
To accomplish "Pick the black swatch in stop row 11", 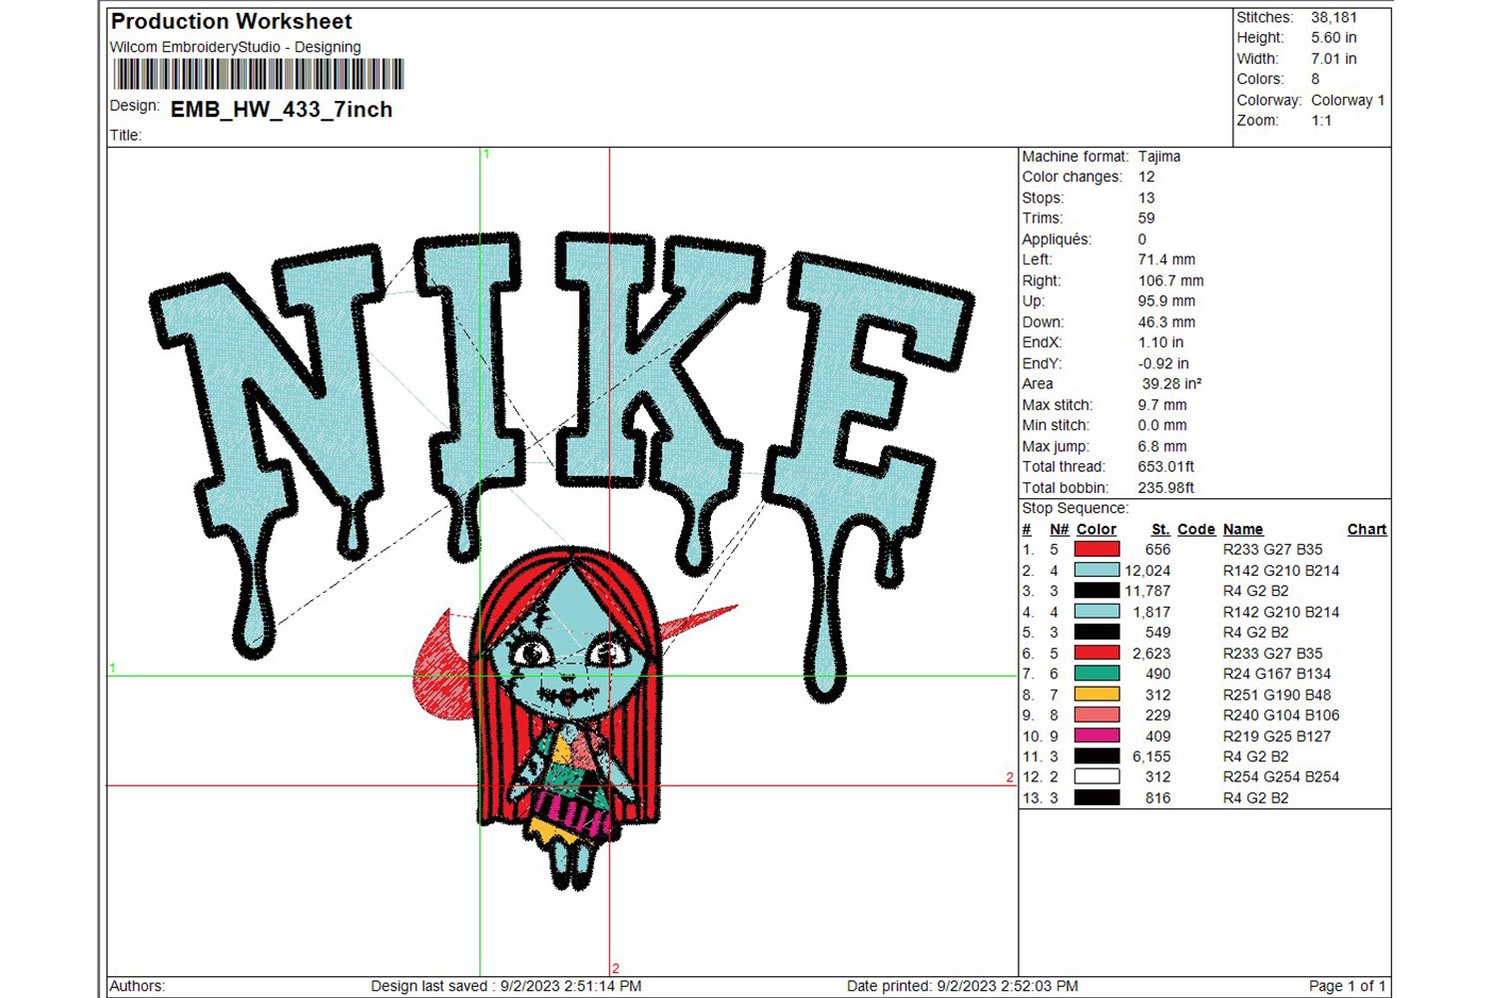I will coord(1097,756).
